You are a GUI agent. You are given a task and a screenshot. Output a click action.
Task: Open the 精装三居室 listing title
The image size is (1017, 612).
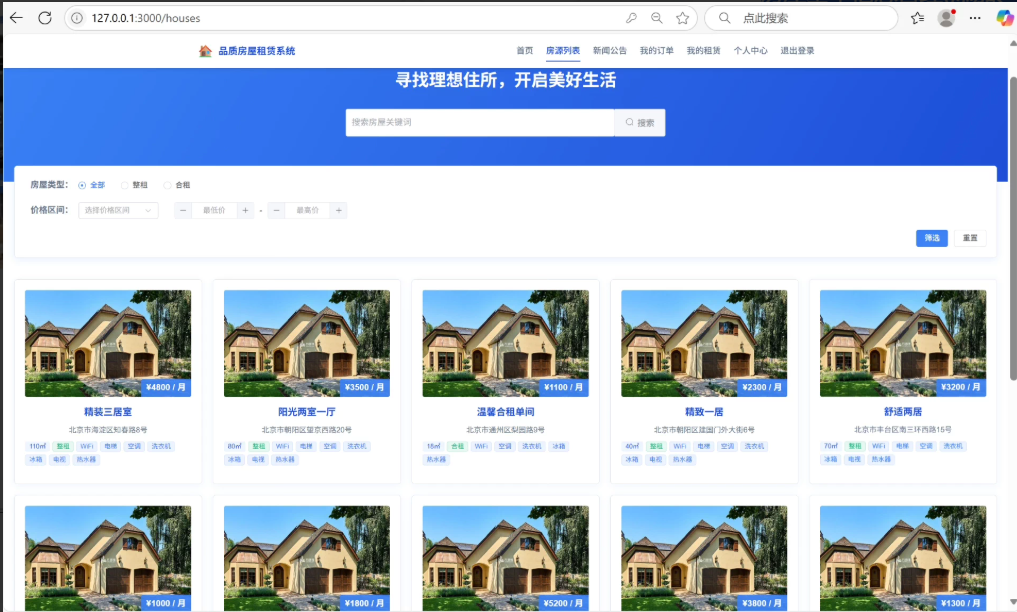[x=108, y=412]
